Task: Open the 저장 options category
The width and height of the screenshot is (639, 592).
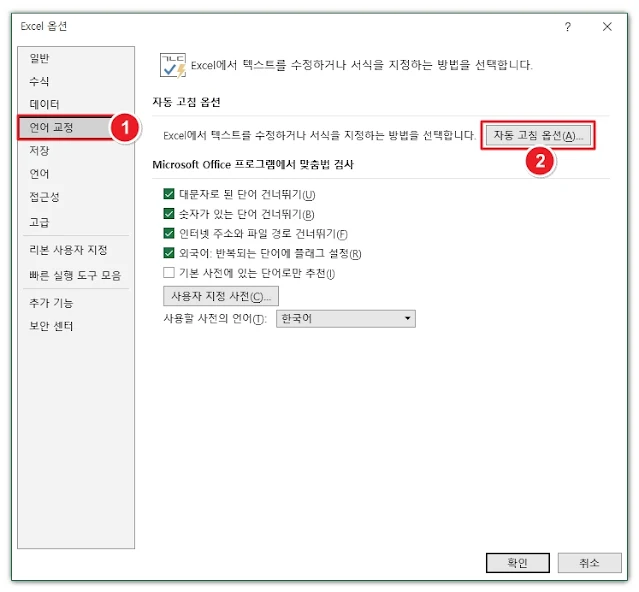Action: click(39, 150)
